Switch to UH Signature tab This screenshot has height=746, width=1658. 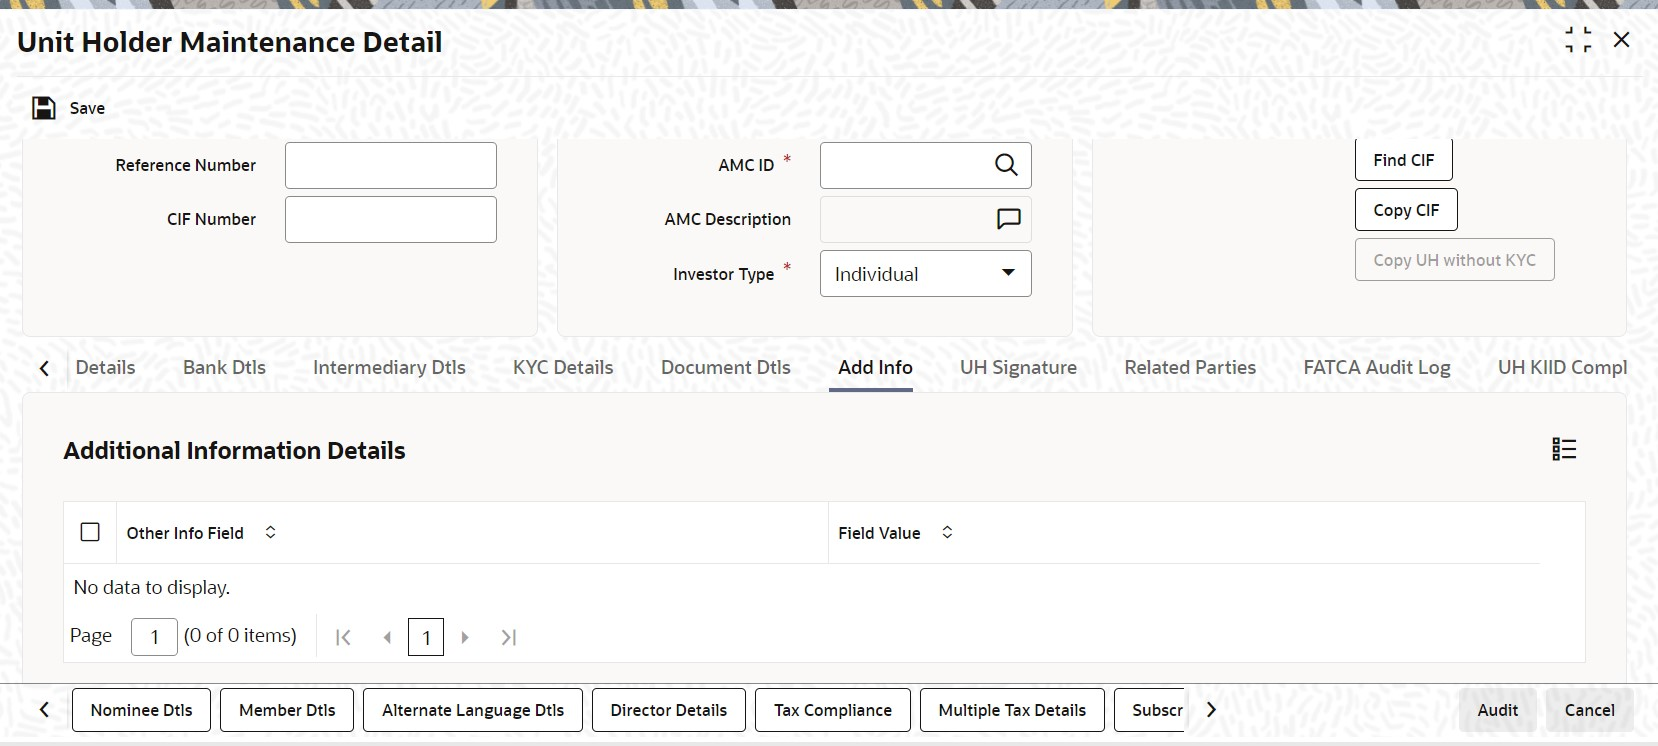pyautogui.click(x=1018, y=367)
